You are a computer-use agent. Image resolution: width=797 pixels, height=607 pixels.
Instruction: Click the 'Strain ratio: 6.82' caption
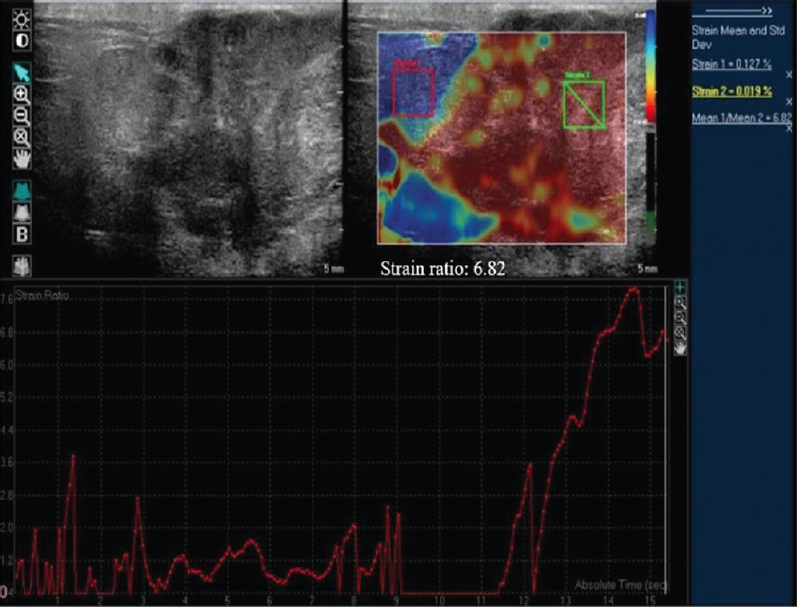443,268
